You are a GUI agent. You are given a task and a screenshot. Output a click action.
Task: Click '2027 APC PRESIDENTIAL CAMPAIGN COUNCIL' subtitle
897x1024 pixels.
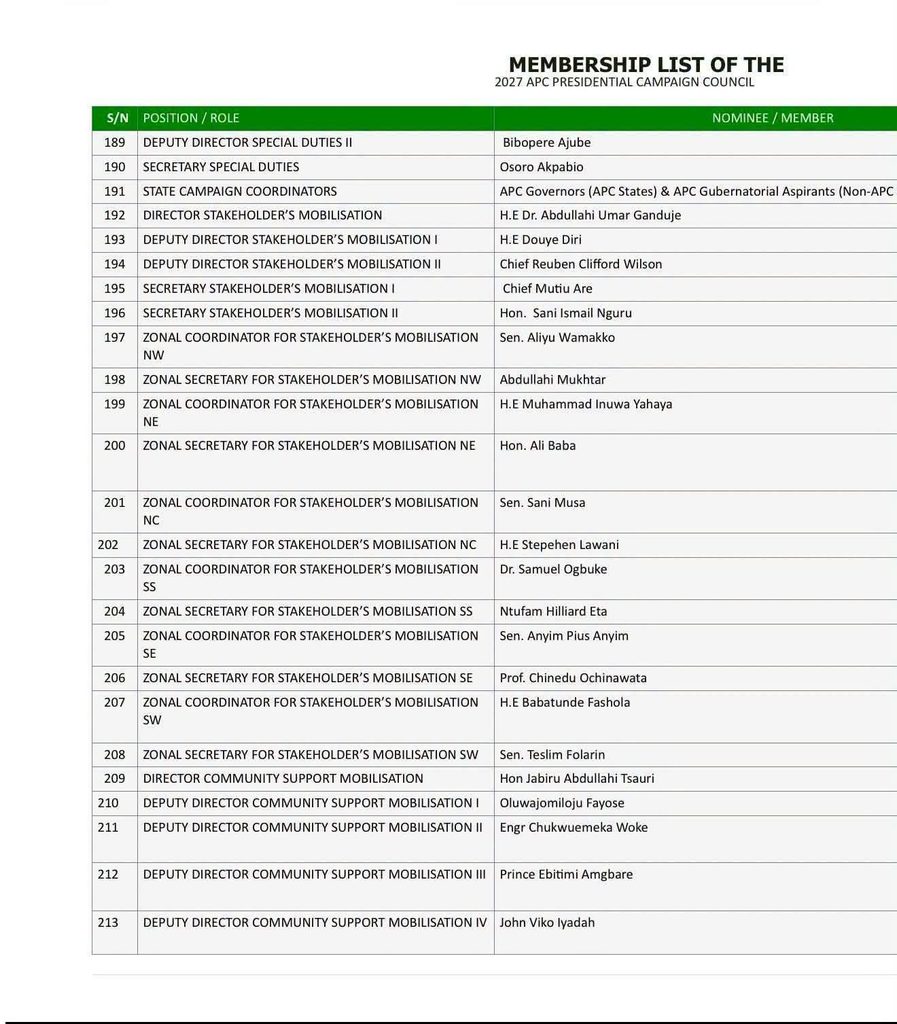point(624,82)
